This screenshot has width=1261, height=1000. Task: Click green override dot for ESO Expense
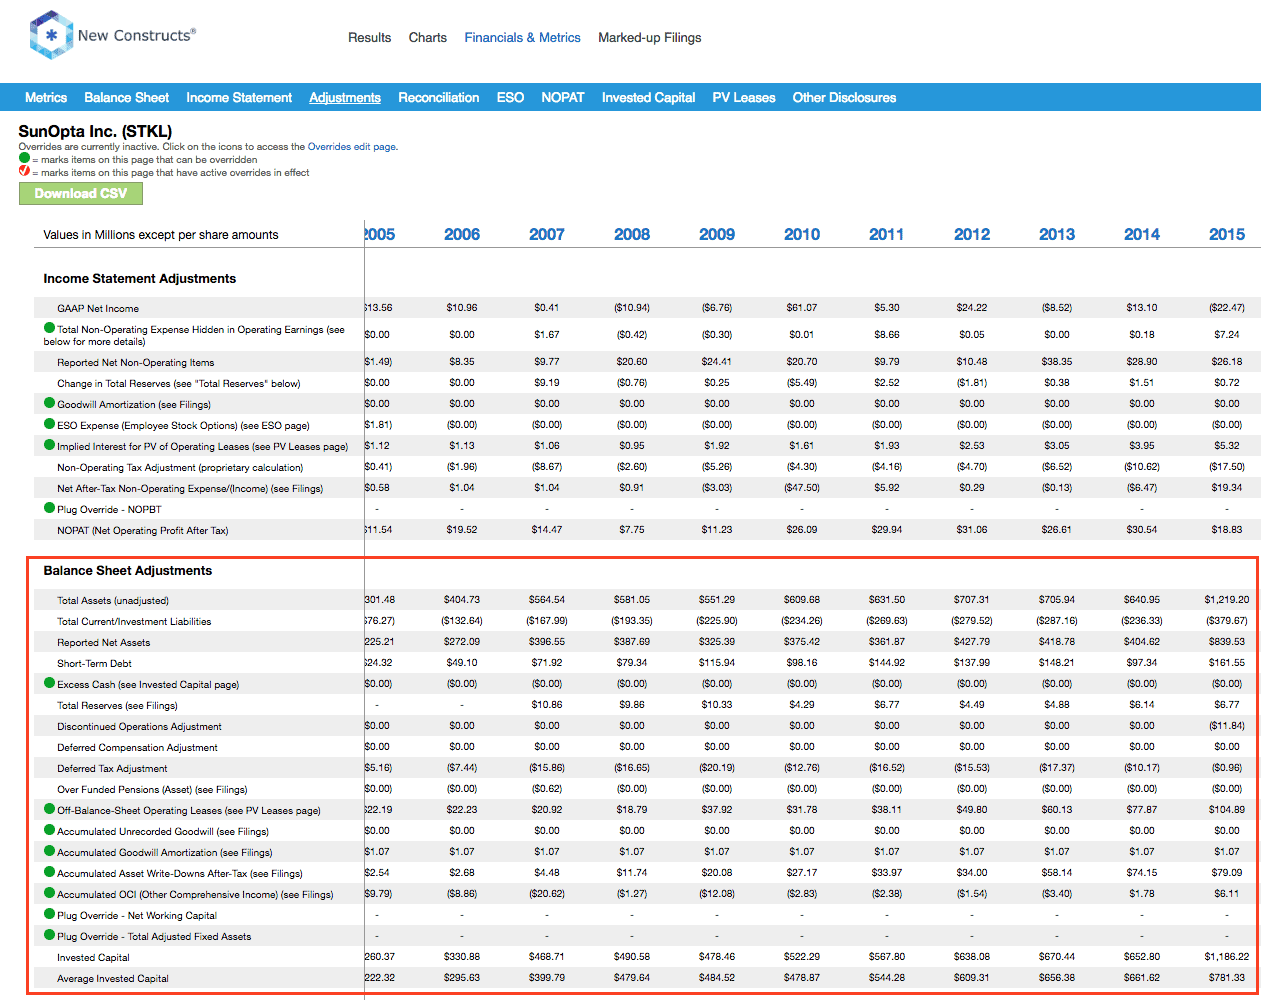(49, 424)
